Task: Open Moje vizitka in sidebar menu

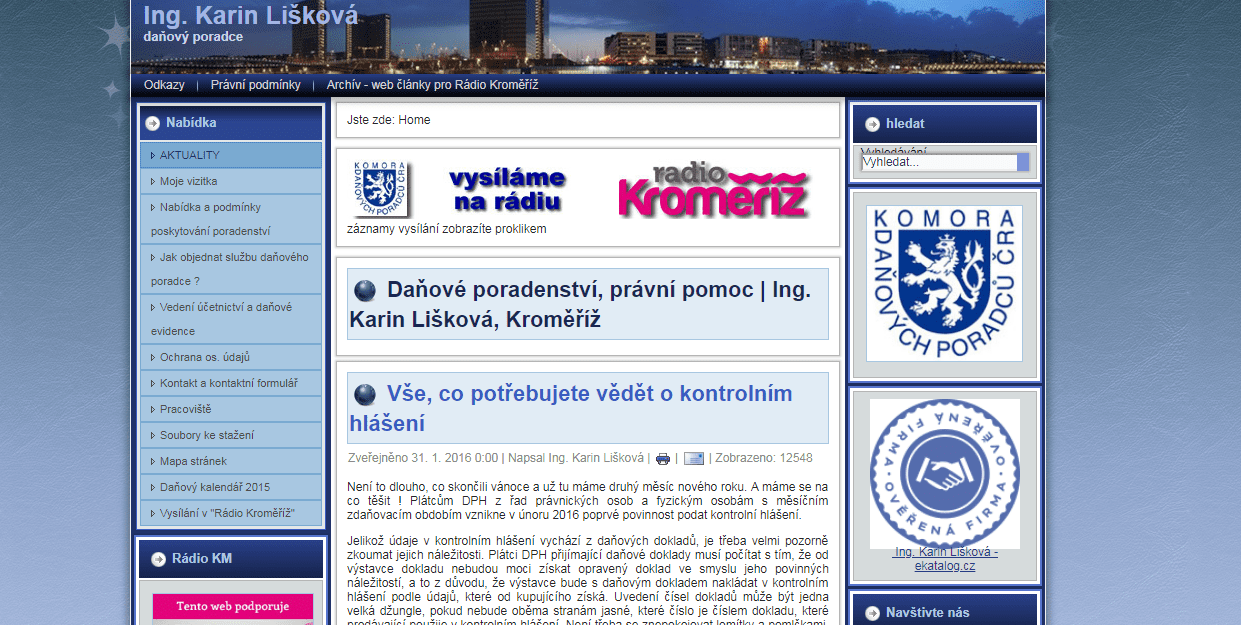Action: tap(188, 181)
